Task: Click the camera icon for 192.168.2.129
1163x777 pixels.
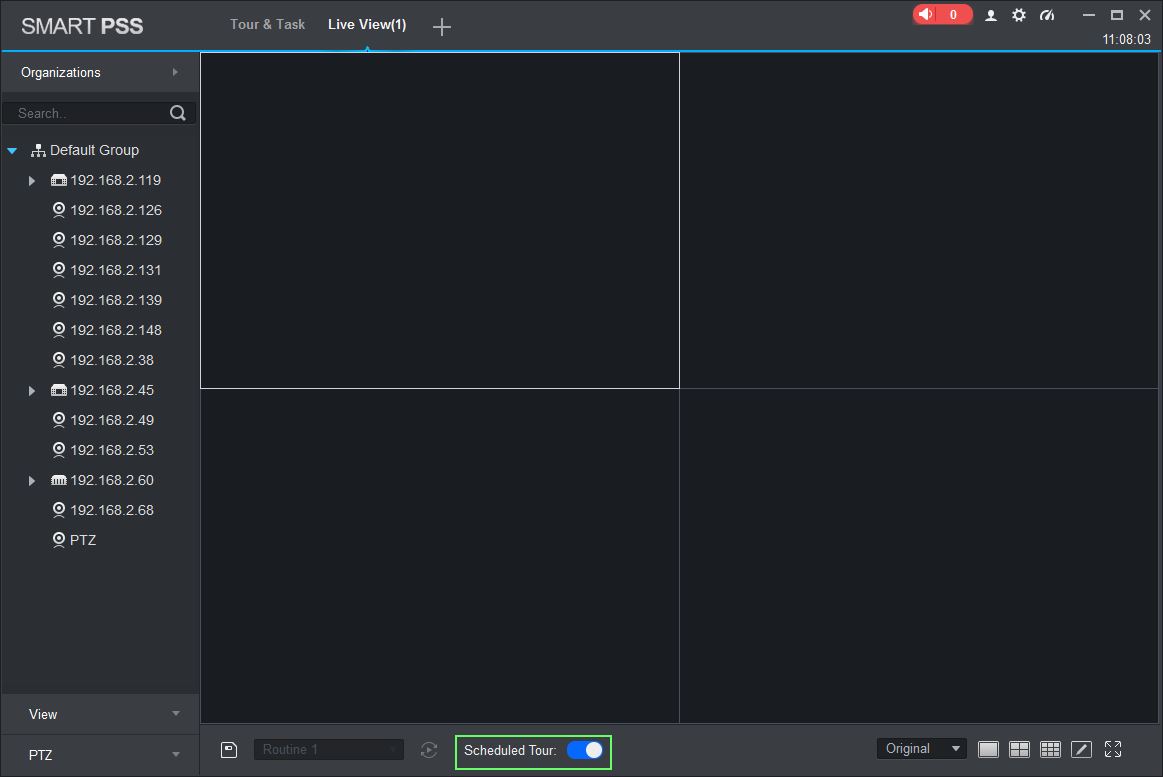Action: pyautogui.click(x=59, y=239)
